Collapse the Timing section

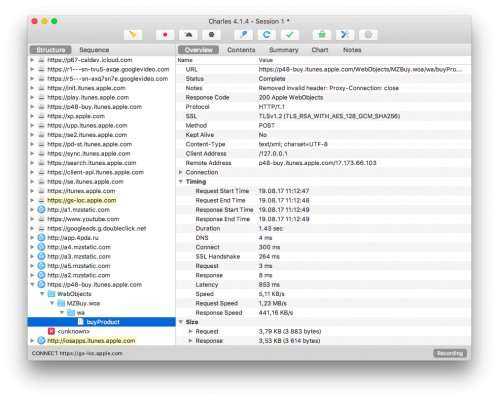click(181, 181)
